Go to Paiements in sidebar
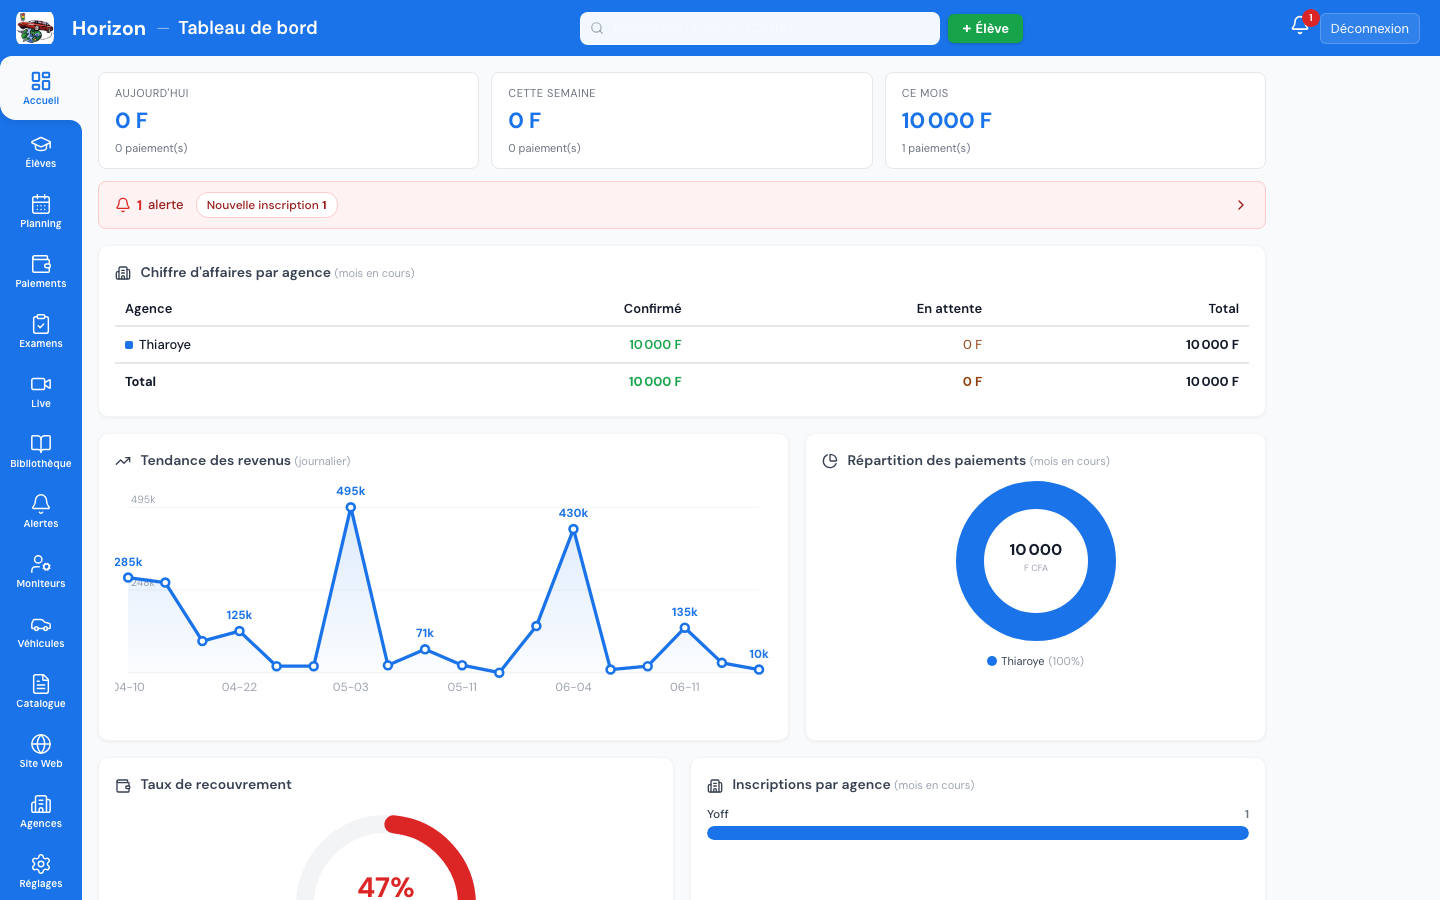1440x900 pixels. coord(41,271)
